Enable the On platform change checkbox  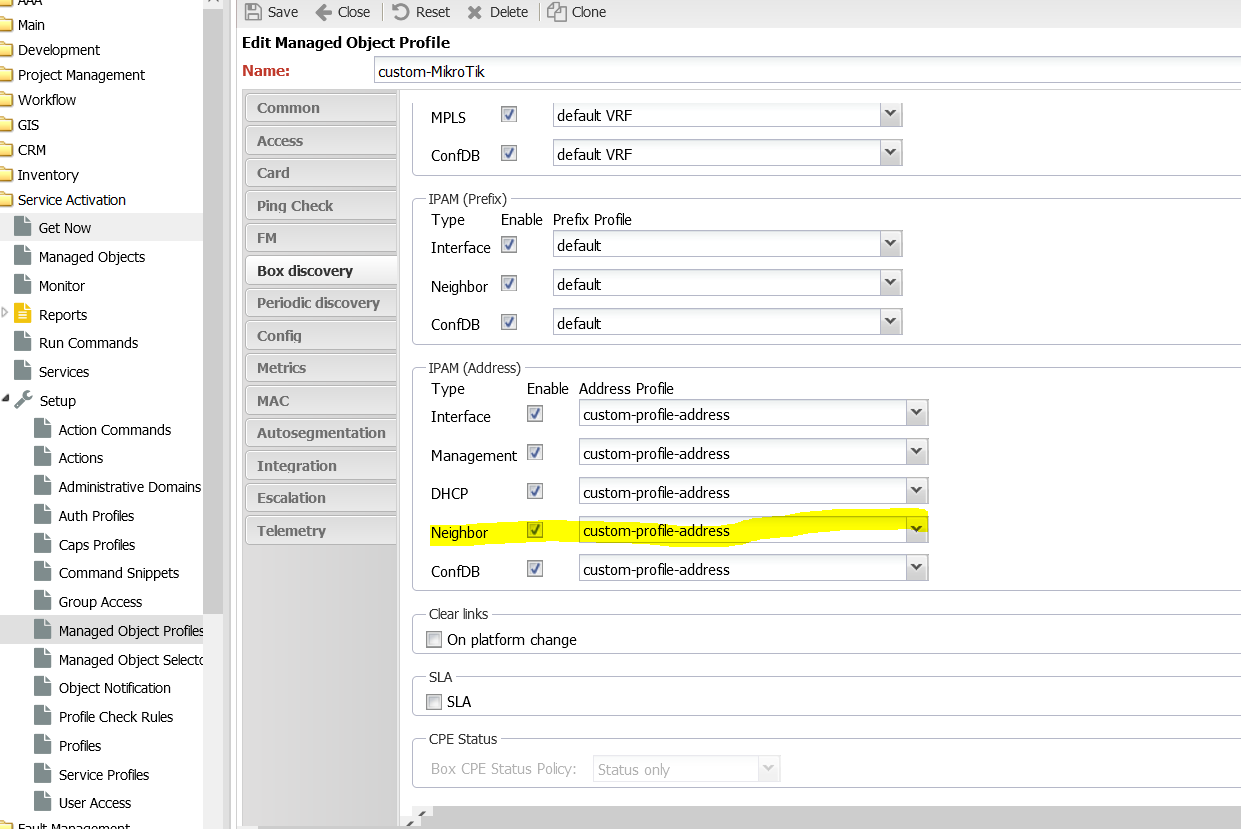coord(434,639)
